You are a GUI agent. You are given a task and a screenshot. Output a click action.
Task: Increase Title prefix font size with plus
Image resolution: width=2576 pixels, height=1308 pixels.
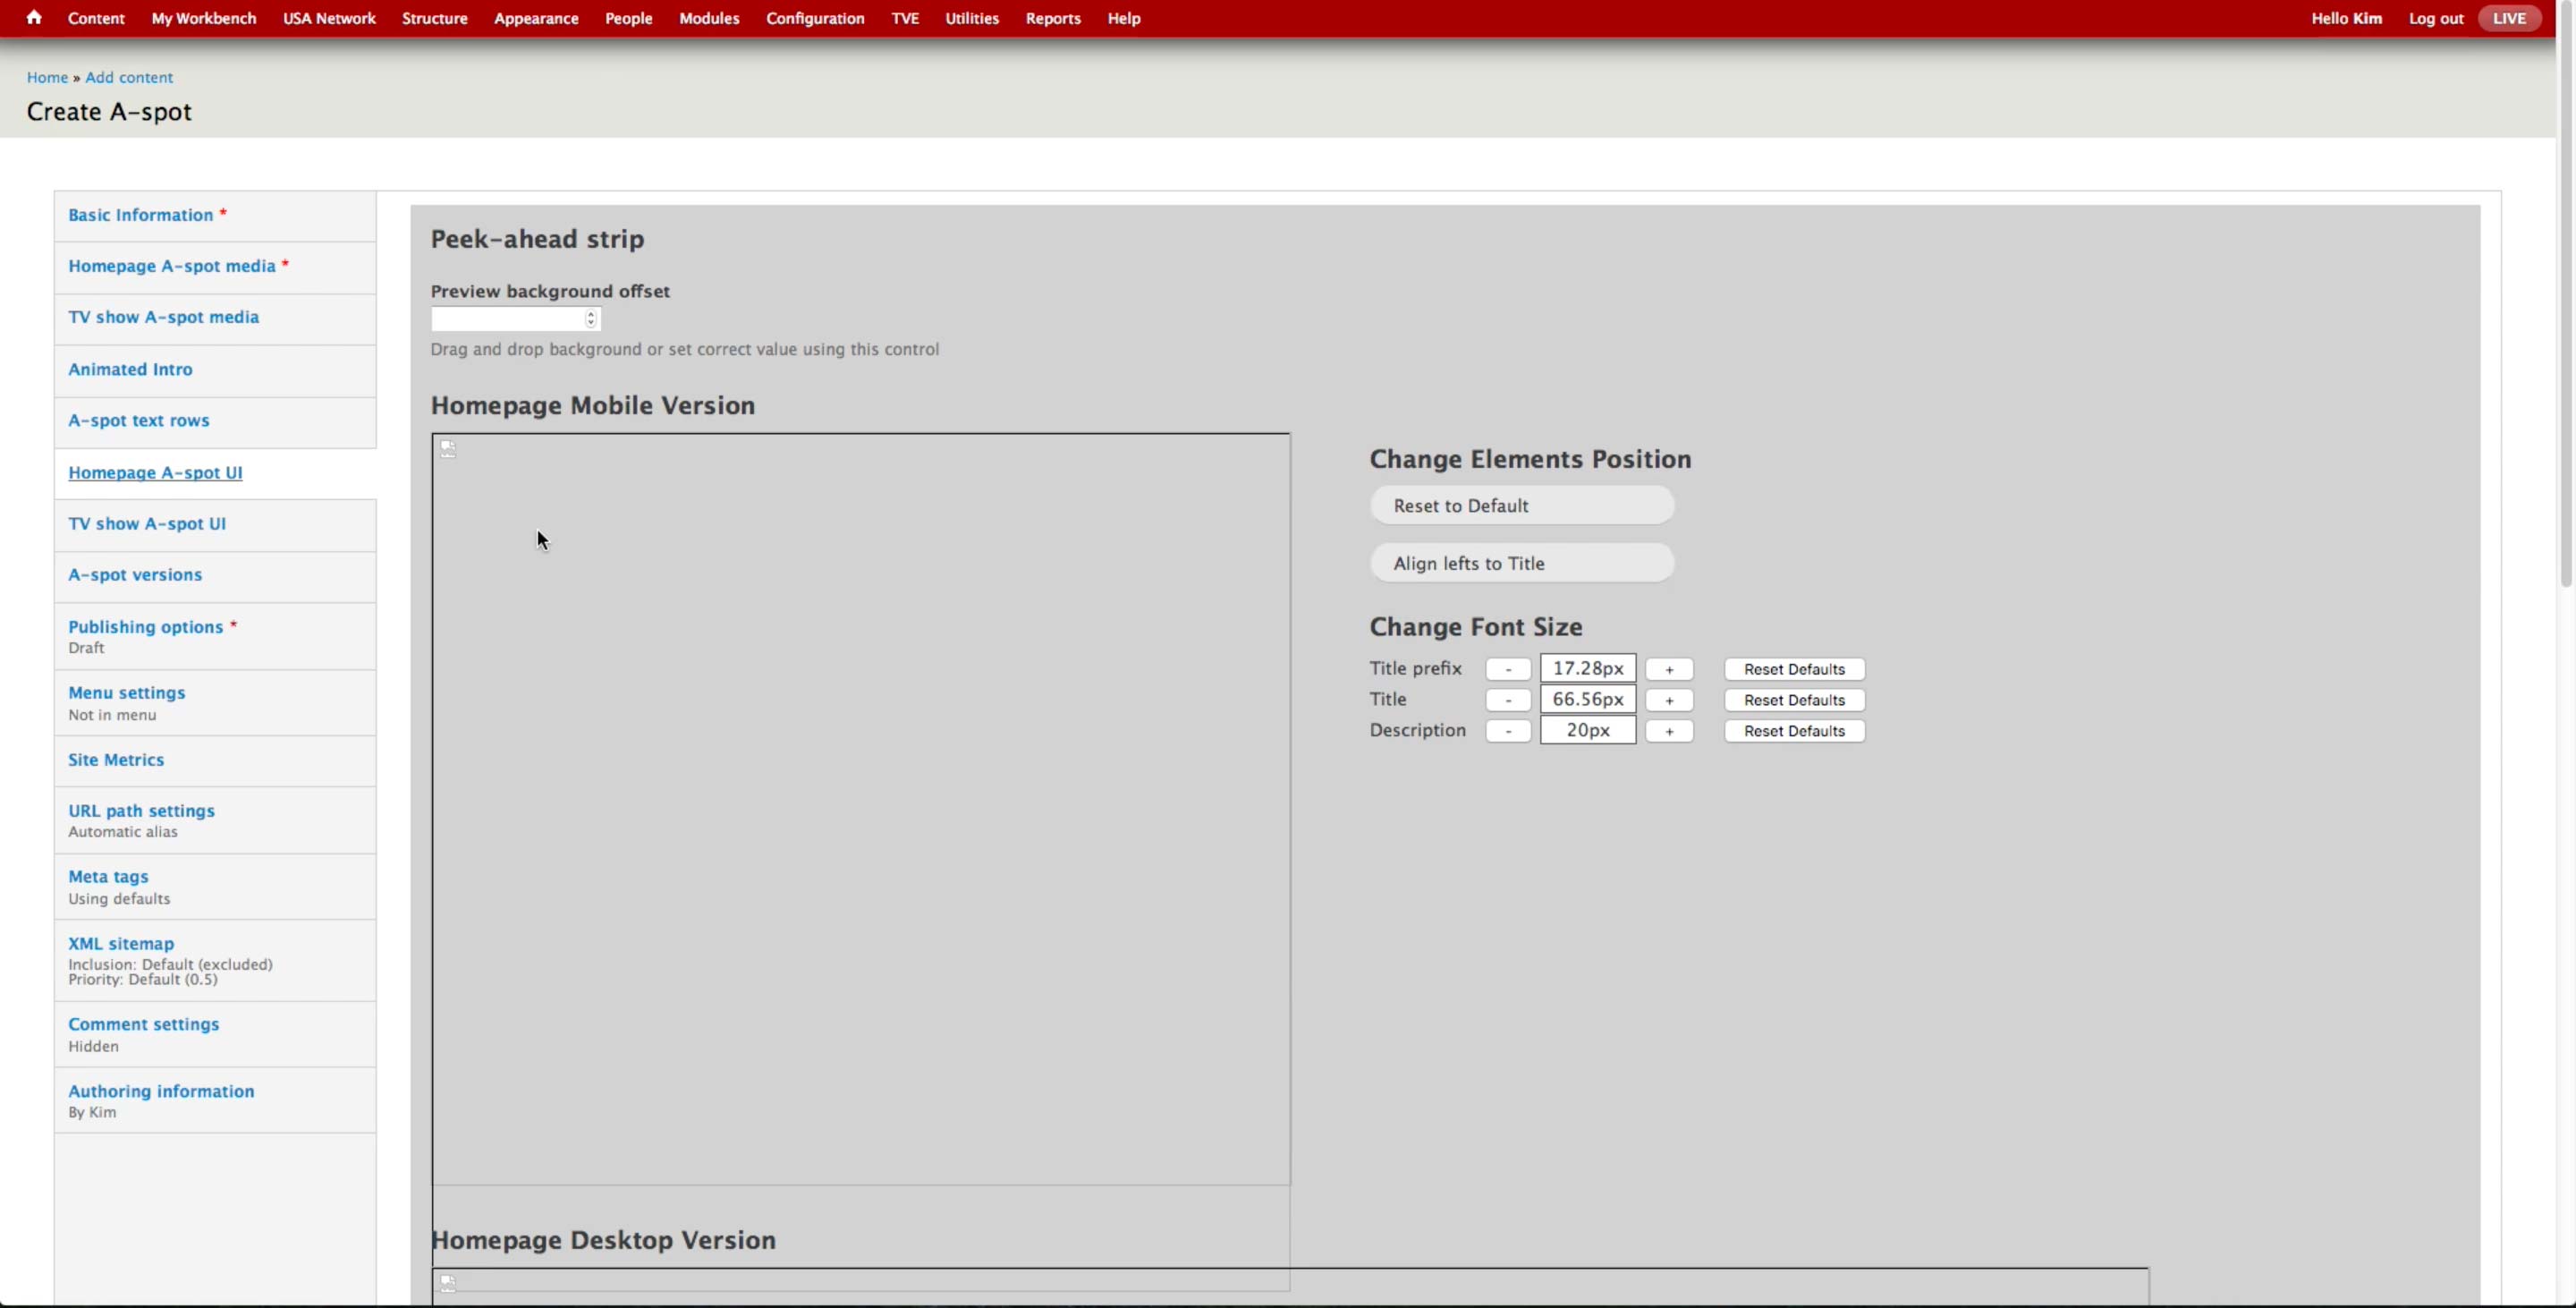coord(1668,669)
